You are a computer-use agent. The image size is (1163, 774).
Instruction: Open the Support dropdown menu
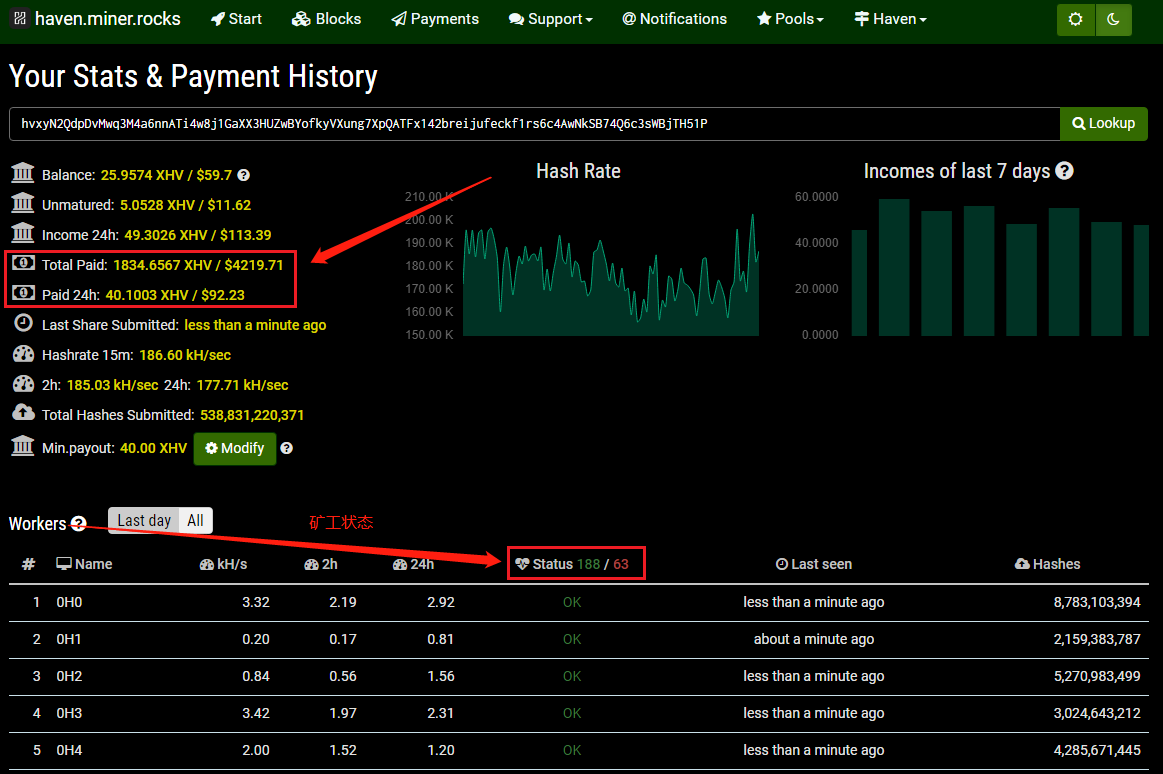pos(550,19)
